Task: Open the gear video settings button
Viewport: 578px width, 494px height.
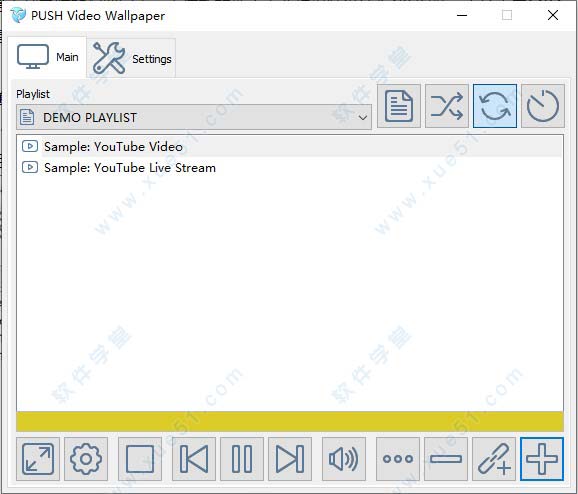Action: point(86,459)
